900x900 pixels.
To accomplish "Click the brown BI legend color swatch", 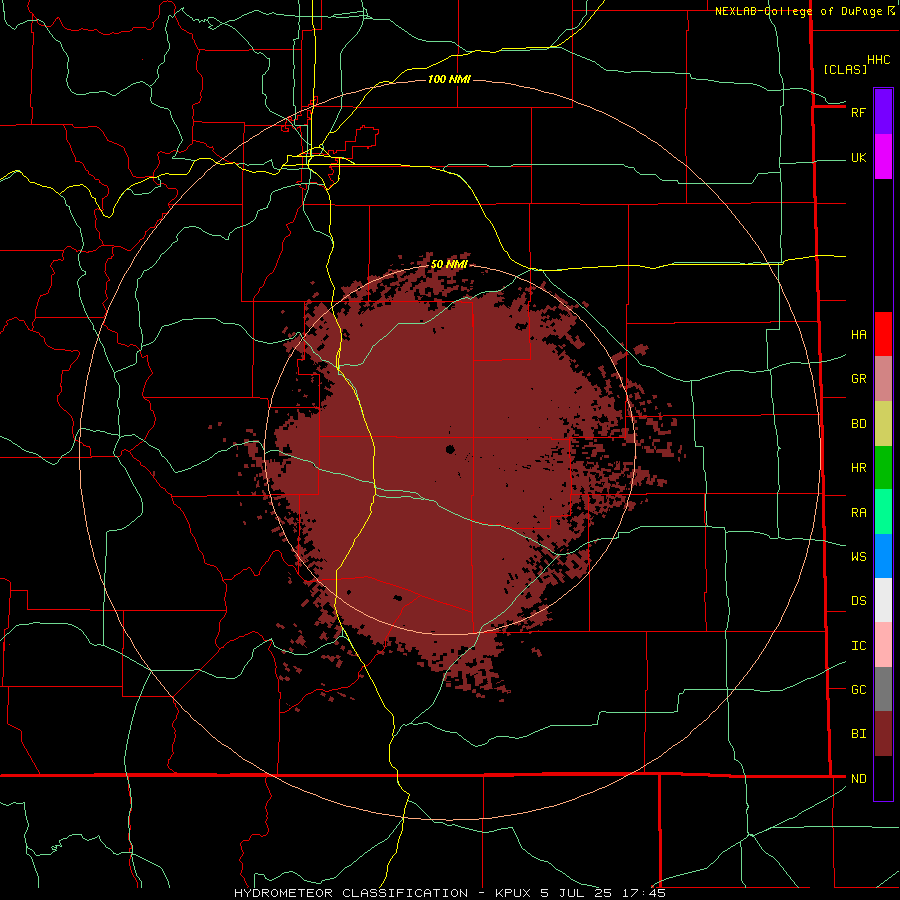I will (883, 734).
